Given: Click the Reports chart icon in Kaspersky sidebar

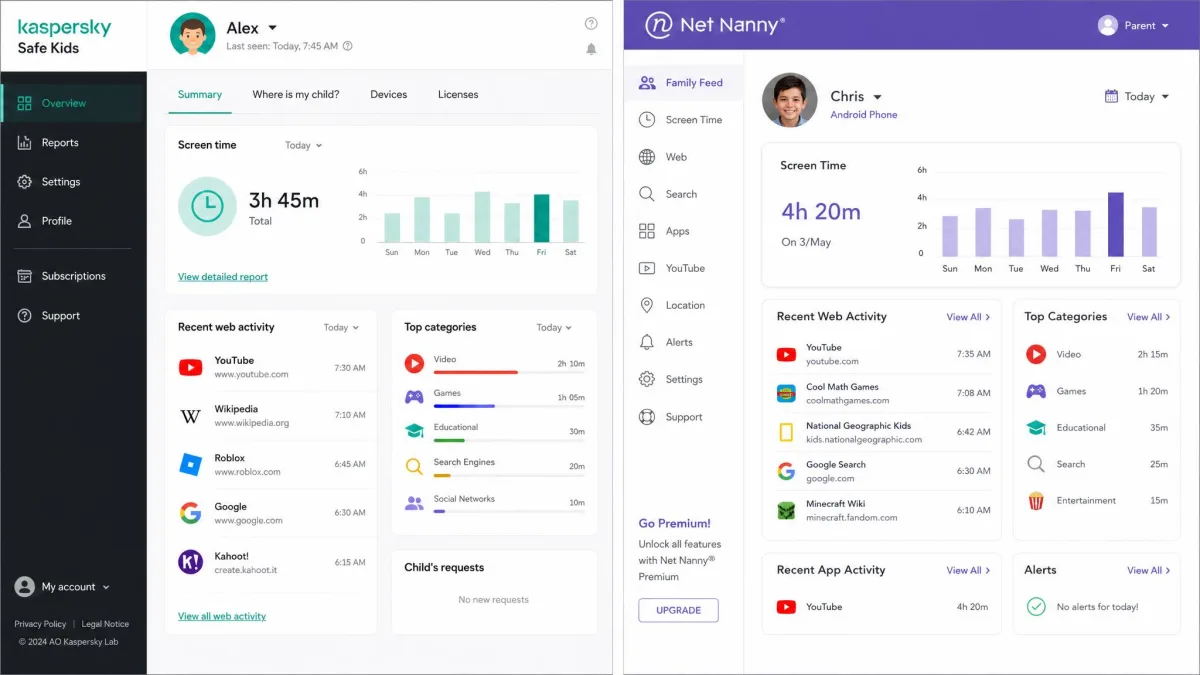Looking at the screenshot, I should click(25, 143).
